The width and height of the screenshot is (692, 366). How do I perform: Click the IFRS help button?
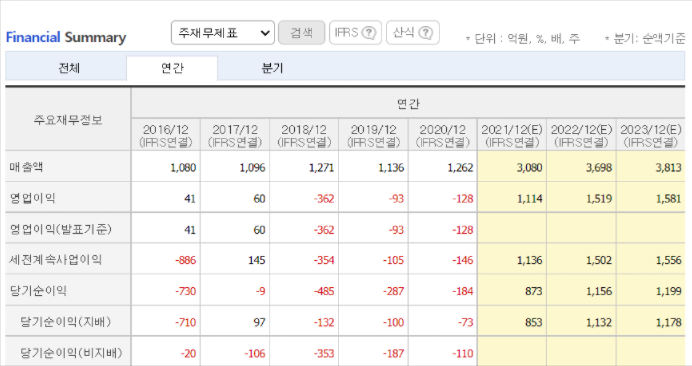[355, 33]
